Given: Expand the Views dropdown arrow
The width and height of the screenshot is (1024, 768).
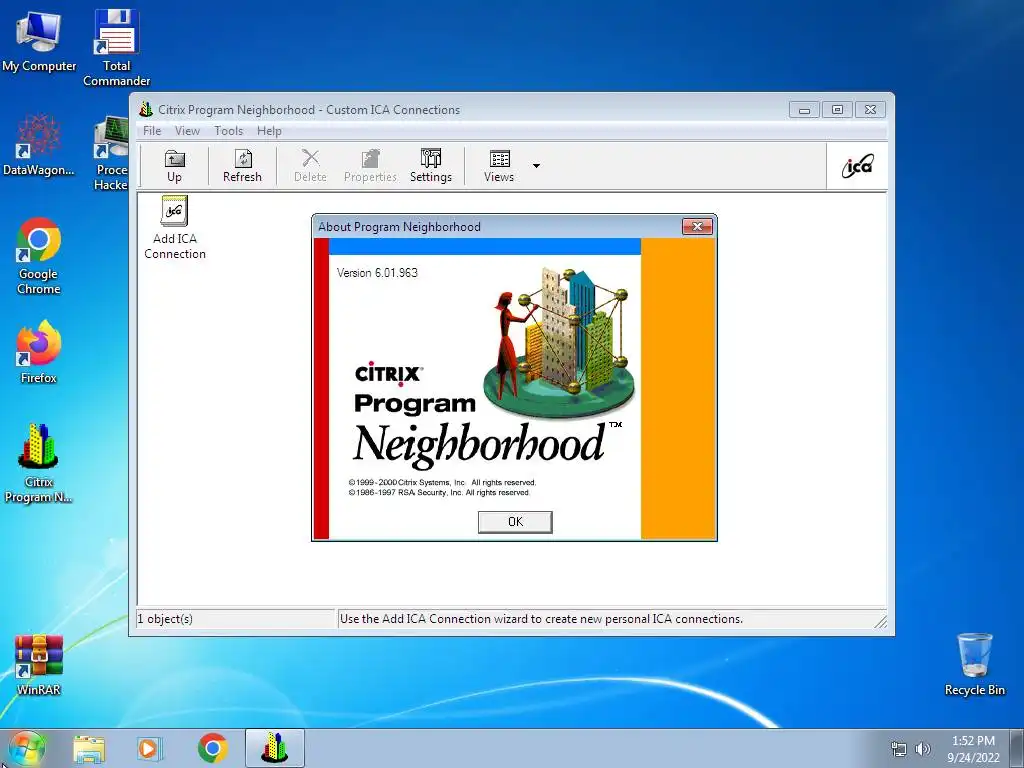Looking at the screenshot, I should coord(536,166).
